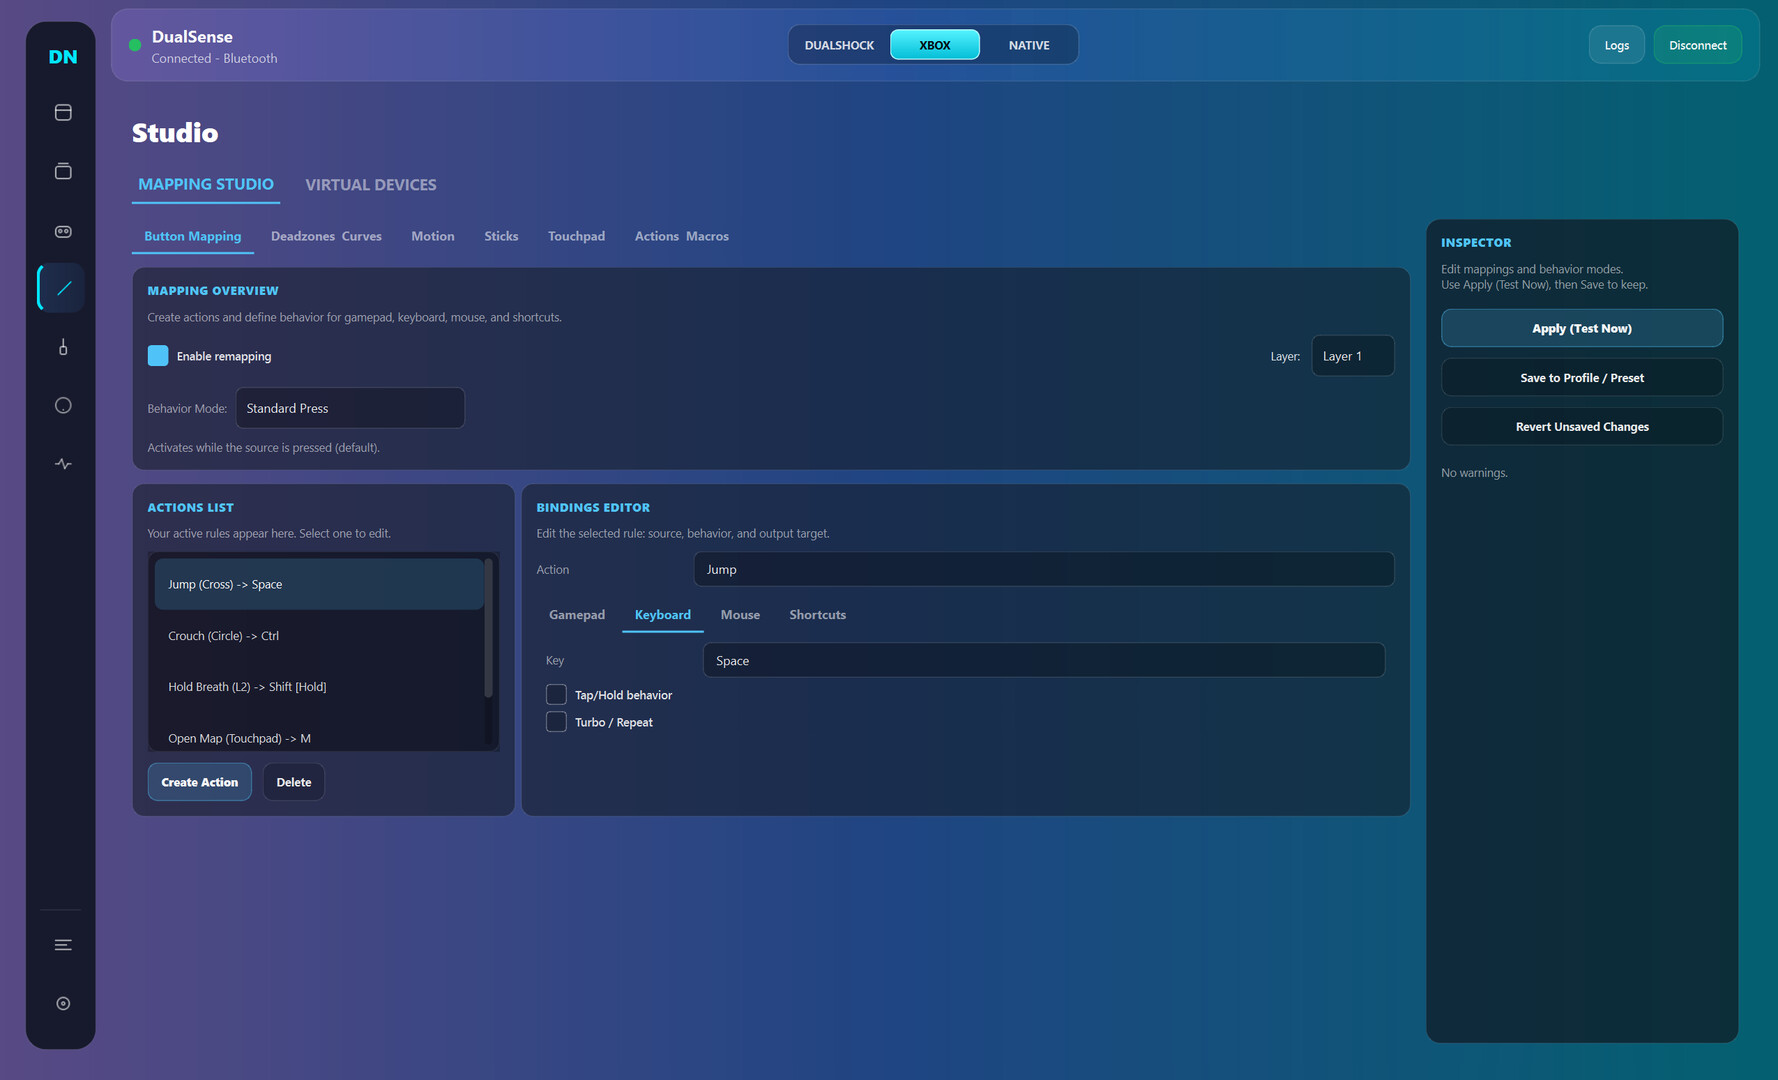Toggle the Enable remapping checkbox
The image size is (1778, 1080).
tap(158, 356)
